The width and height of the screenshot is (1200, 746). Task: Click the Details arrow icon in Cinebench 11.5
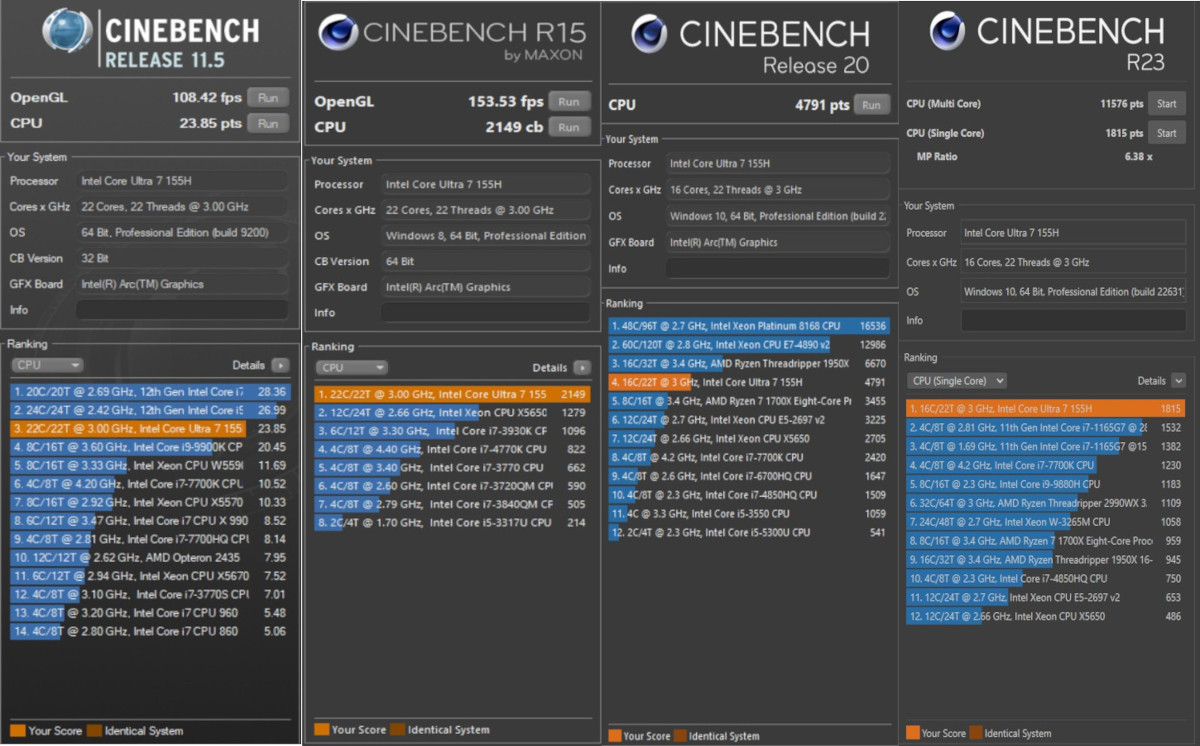click(x=279, y=366)
